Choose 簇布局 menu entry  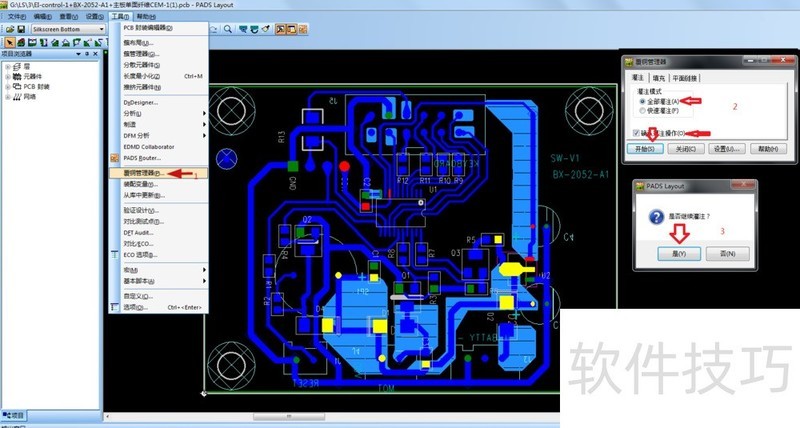click(158, 43)
